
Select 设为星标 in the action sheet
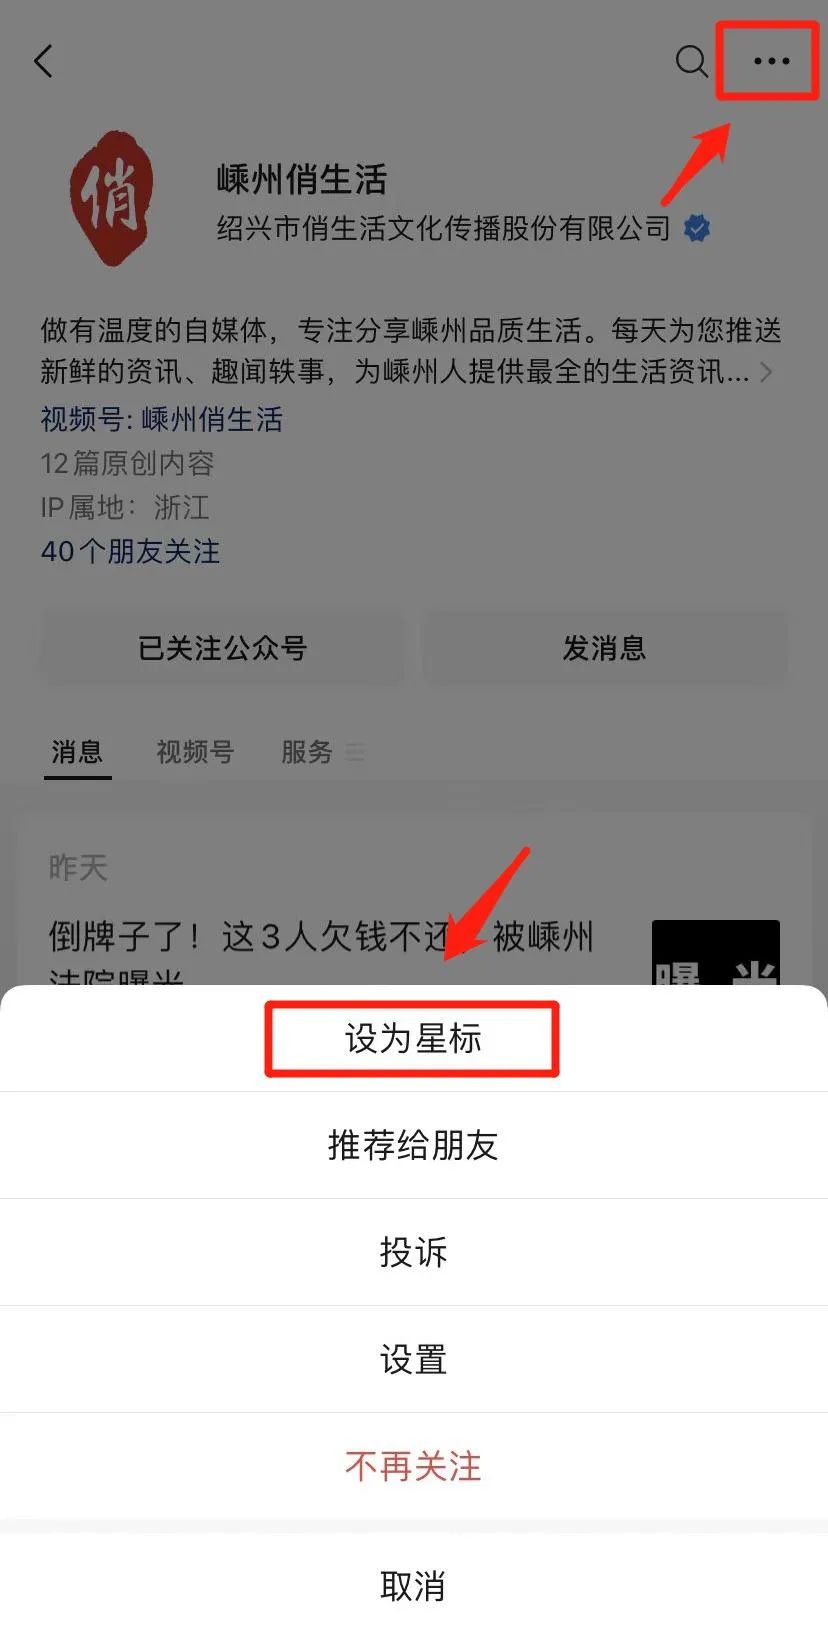pos(413,1039)
